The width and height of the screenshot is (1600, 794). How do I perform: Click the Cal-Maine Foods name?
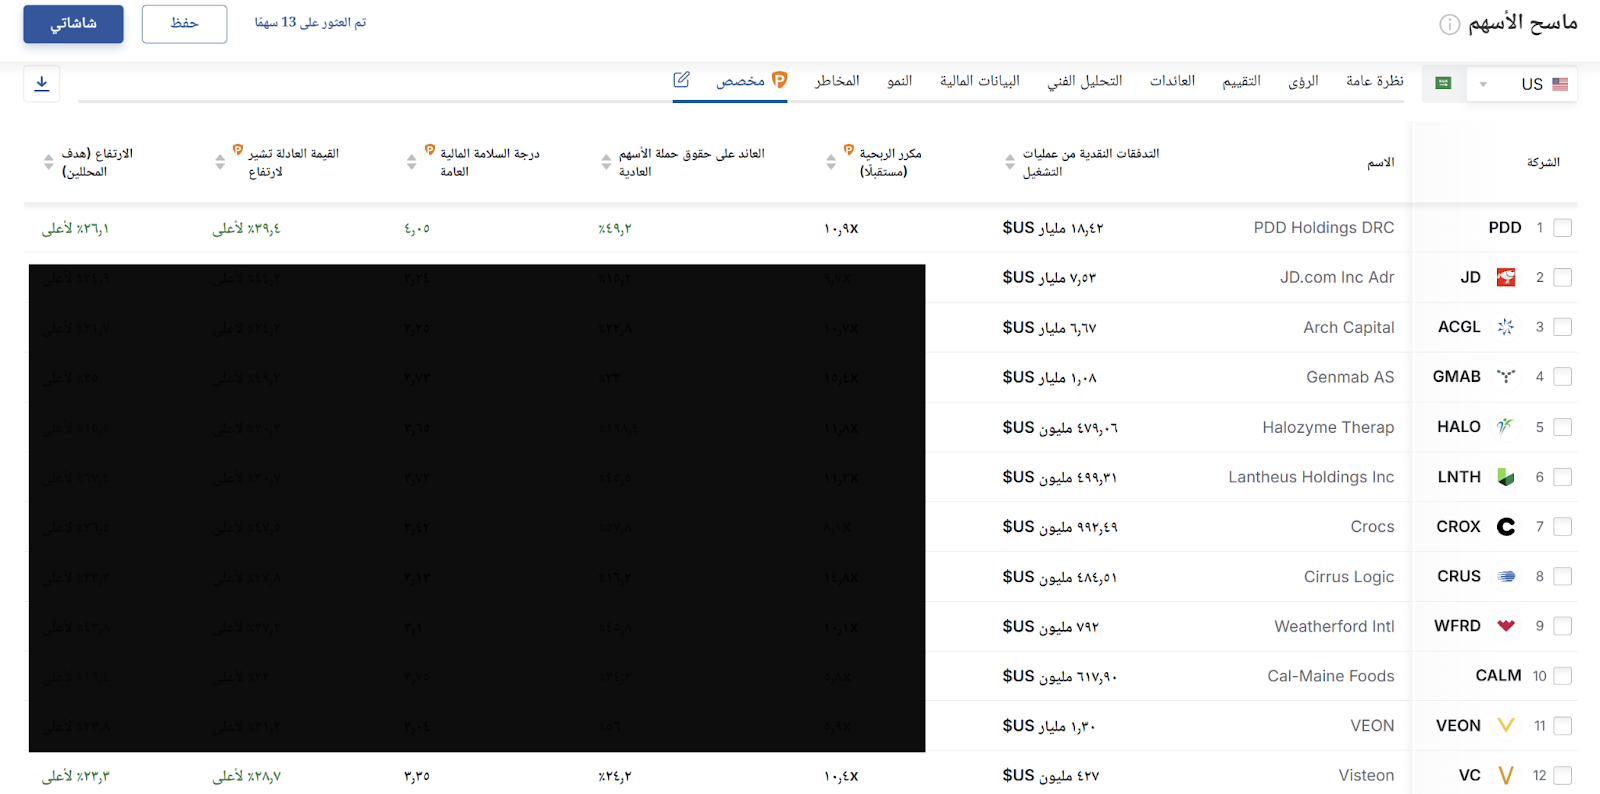(x=1330, y=676)
